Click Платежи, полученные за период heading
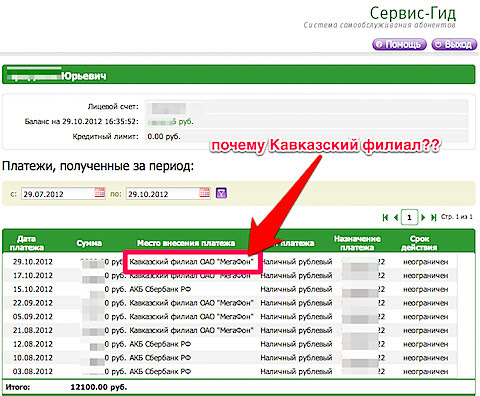 click(98, 166)
